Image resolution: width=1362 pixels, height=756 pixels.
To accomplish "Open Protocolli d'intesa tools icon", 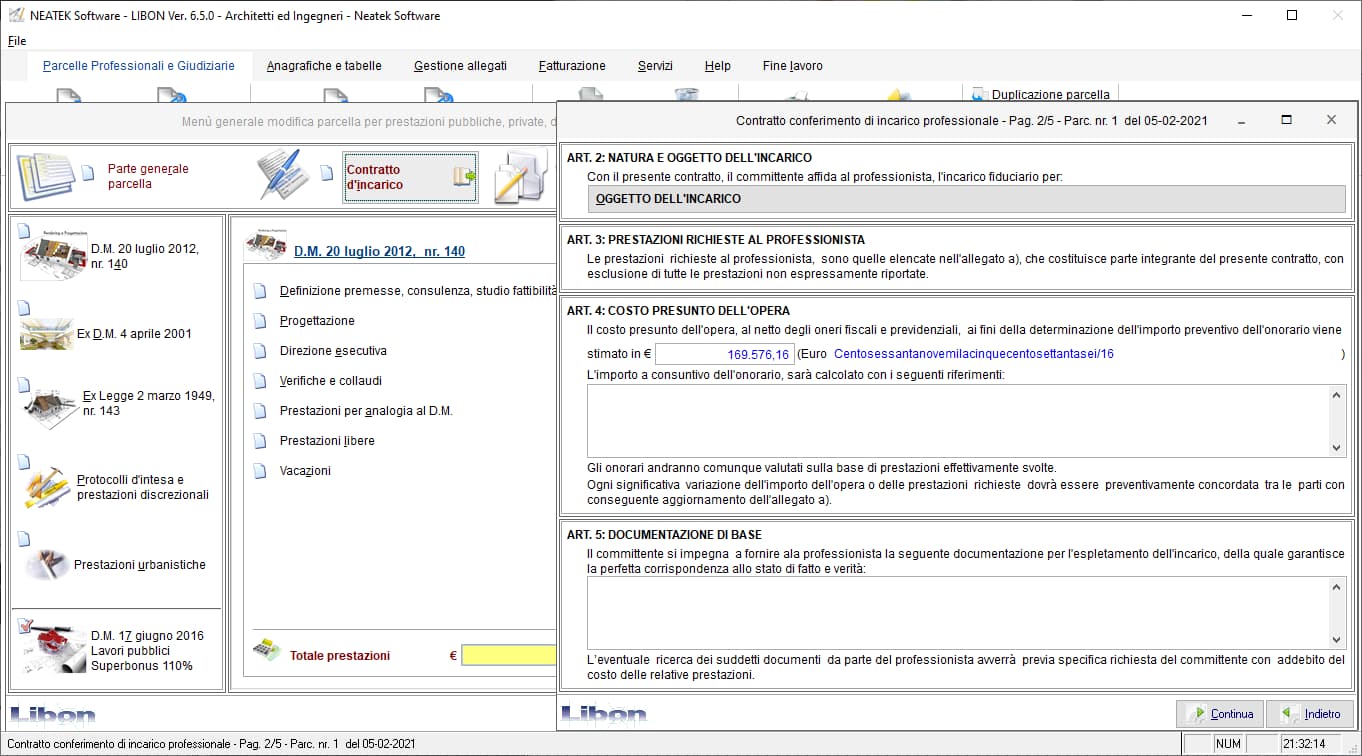I will pos(46,487).
